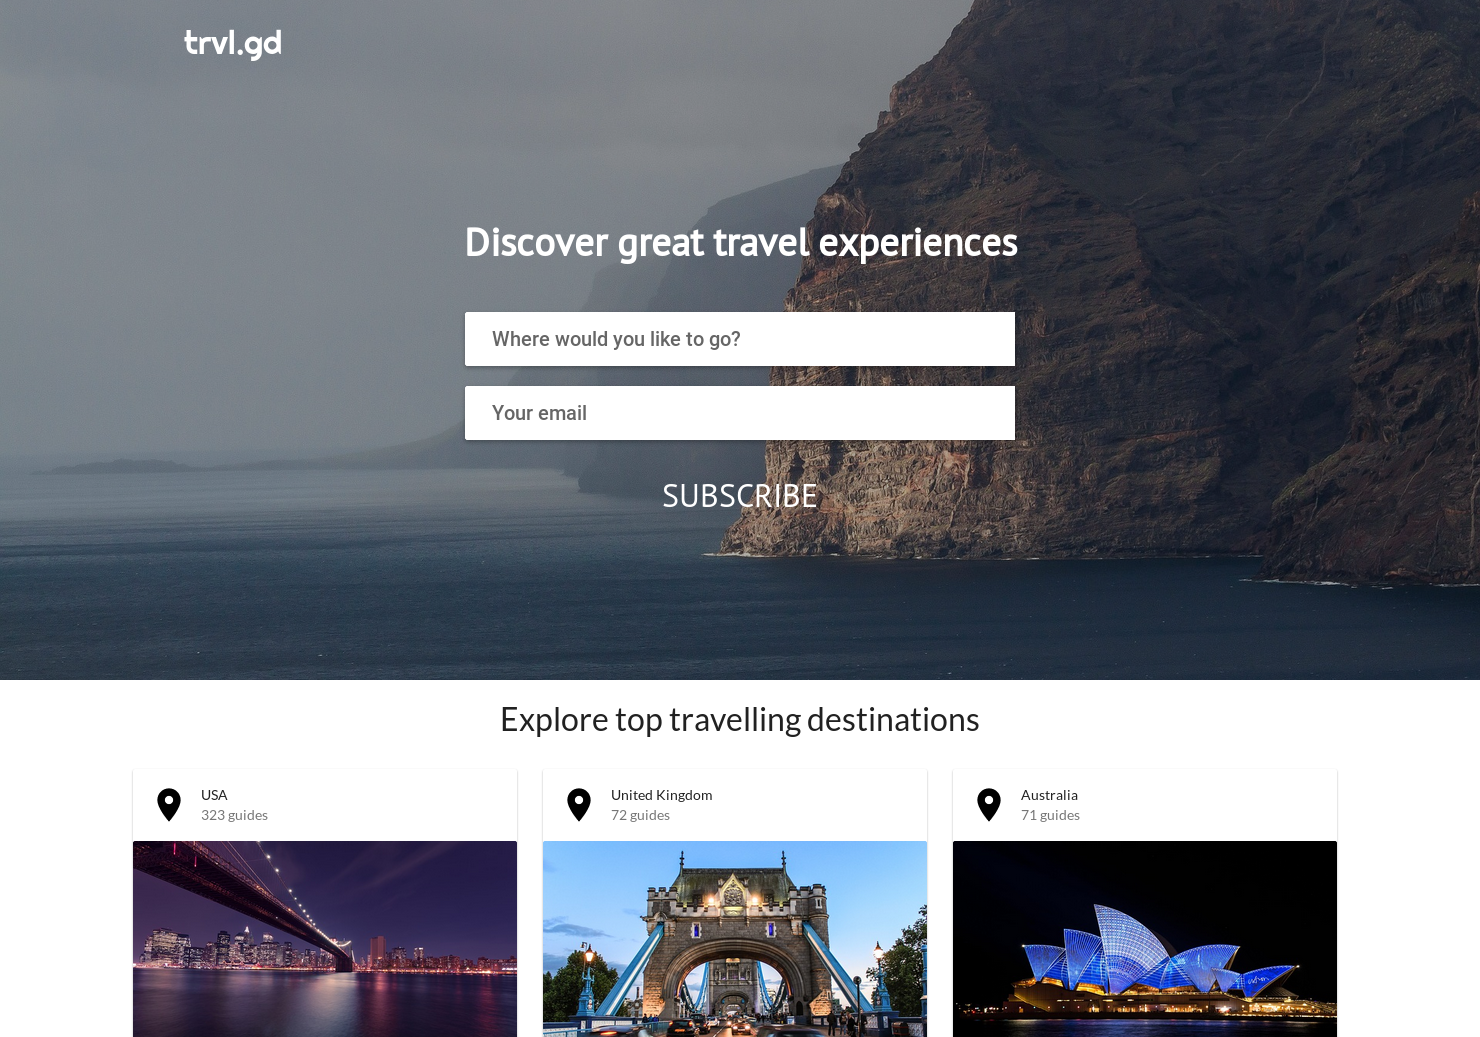Open the Sydney Opera House photo thumbnail
The width and height of the screenshot is (1480, 1037).
click(x=1145, y=939)
